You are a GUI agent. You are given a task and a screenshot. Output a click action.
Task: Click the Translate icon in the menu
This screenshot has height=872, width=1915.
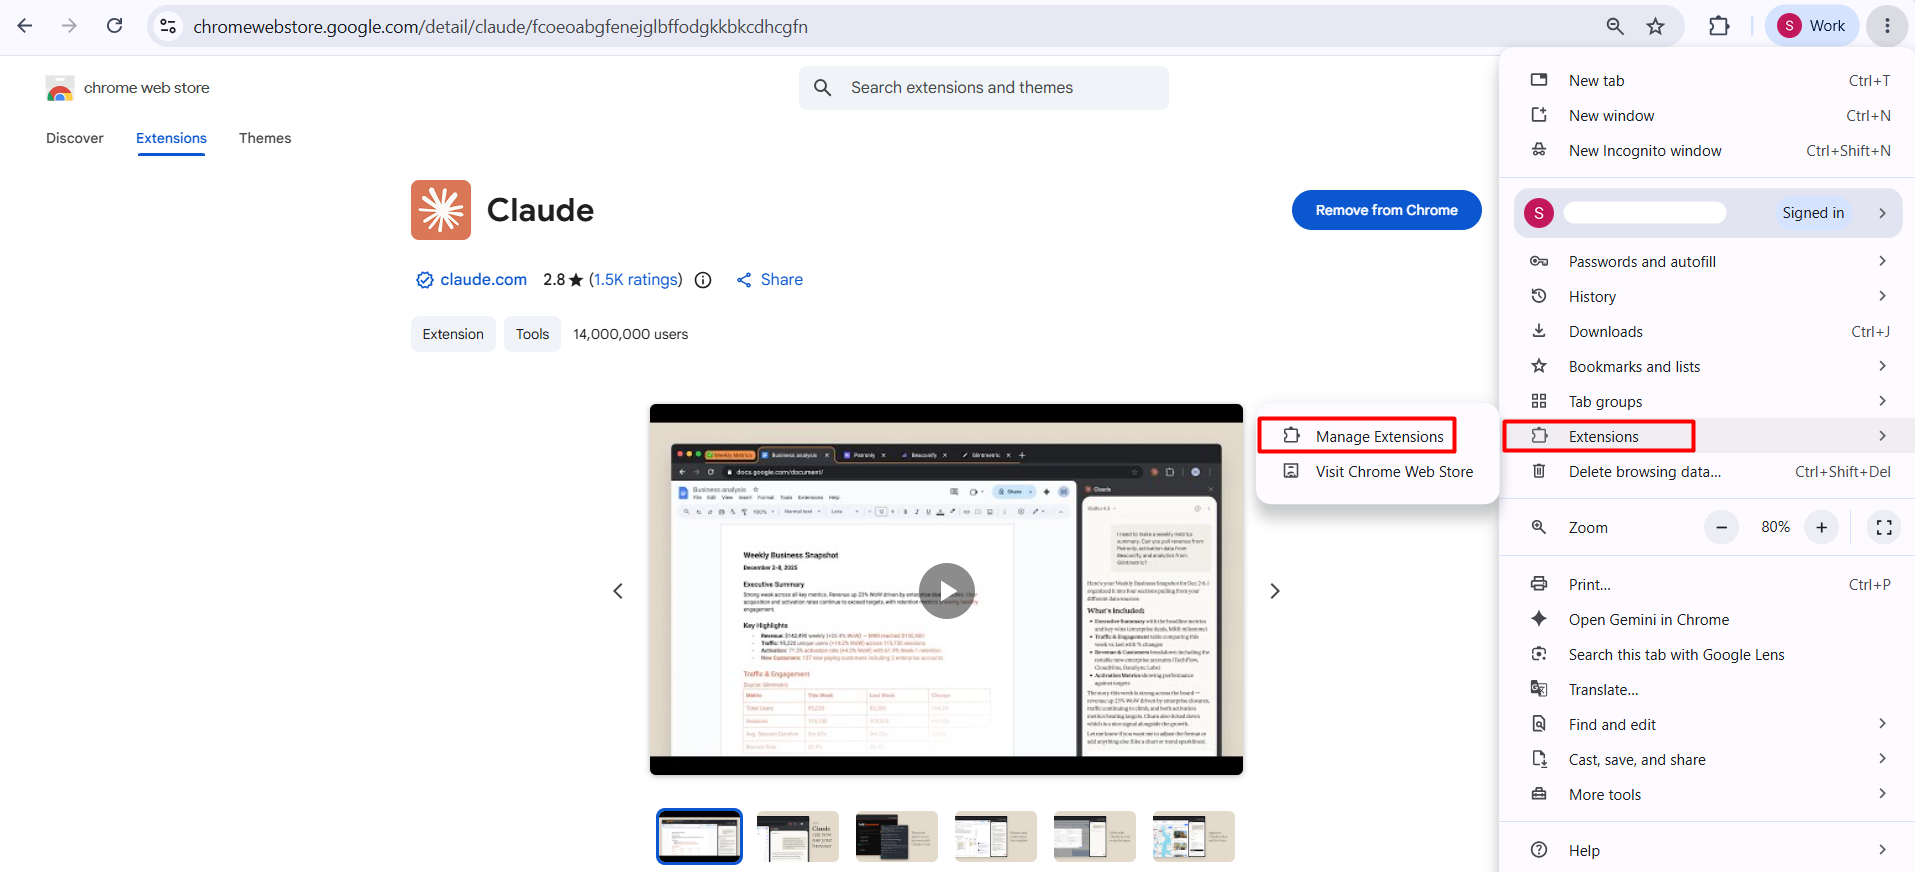(1539, 689)
